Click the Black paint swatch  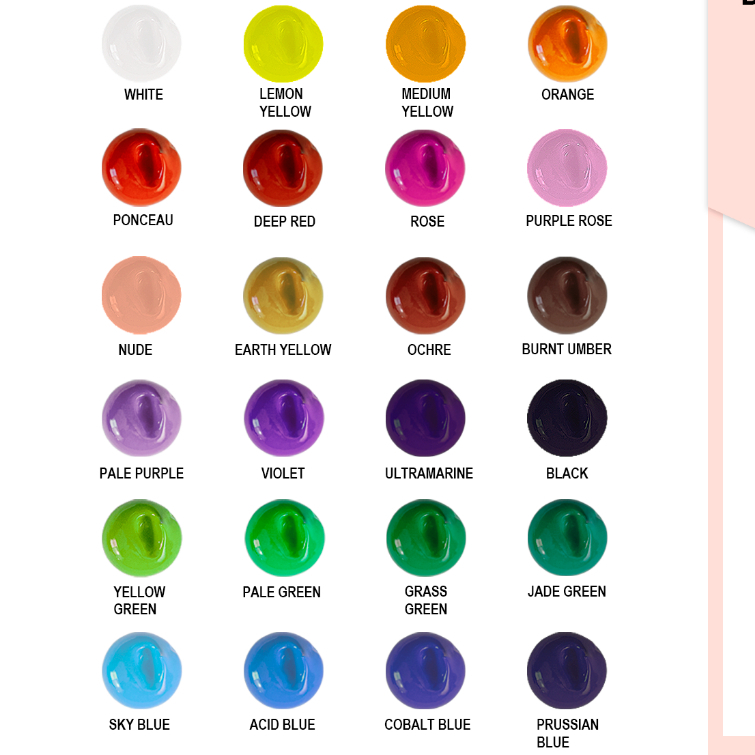567,418
